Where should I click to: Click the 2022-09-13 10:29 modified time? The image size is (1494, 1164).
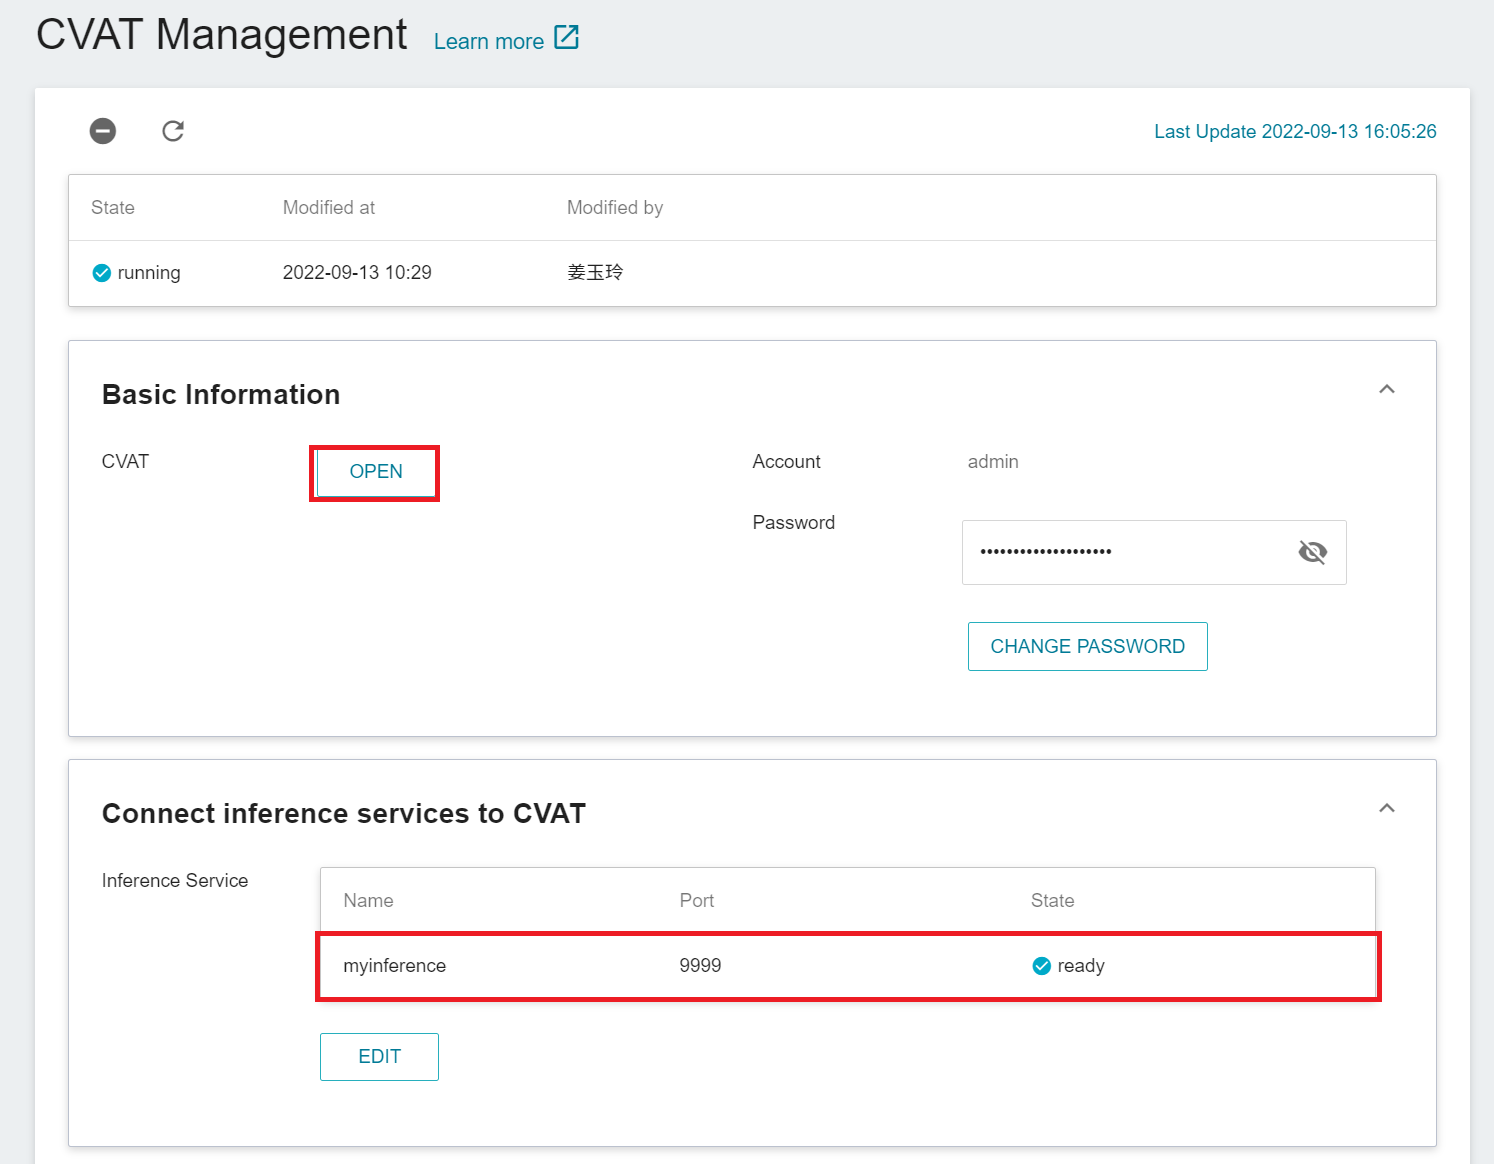pyautogui.click(x=357, y=273)
